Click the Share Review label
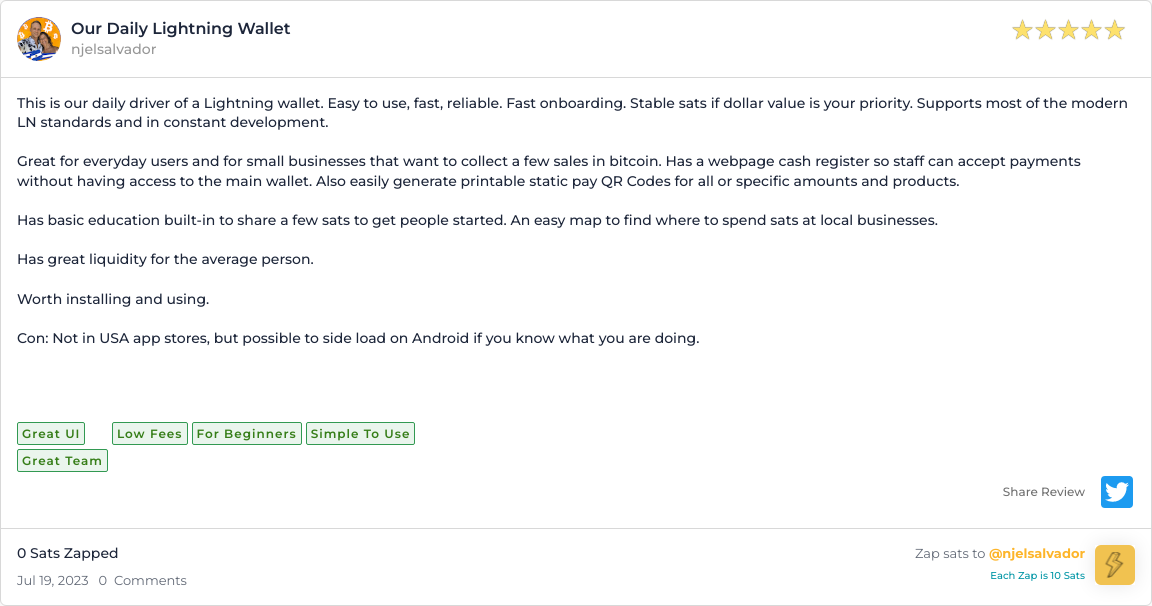This screenshot has width=1152, height=606. 1043,492
